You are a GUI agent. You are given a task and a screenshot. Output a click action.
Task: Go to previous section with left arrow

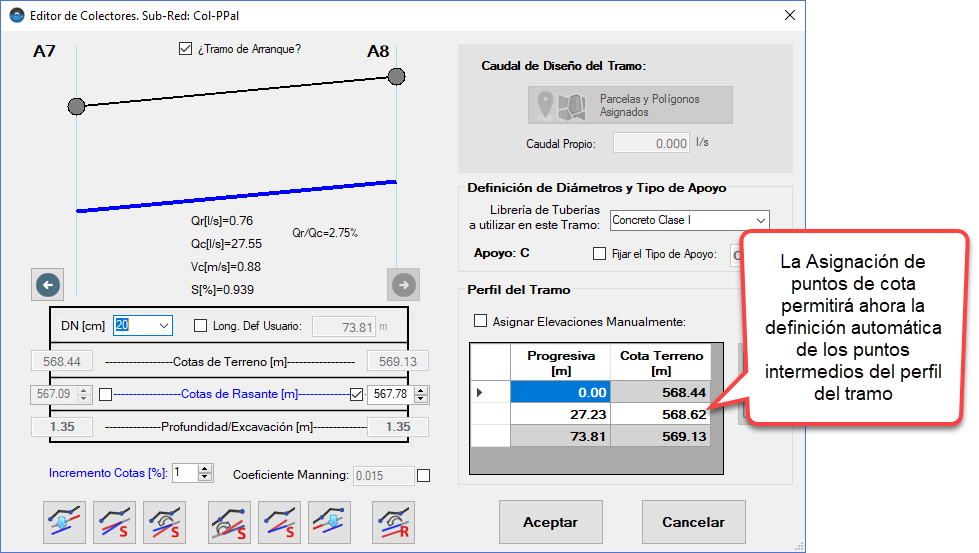pyautogui.click(x=48, y=285)
